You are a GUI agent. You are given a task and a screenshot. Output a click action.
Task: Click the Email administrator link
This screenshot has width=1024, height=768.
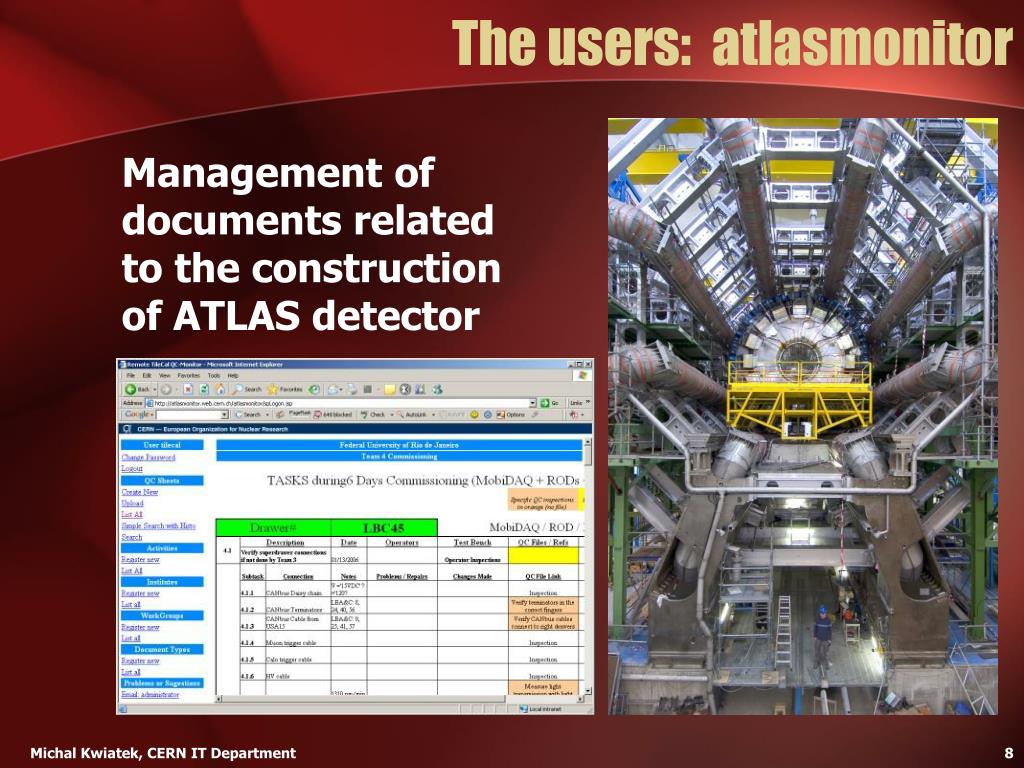pos(150,694)
